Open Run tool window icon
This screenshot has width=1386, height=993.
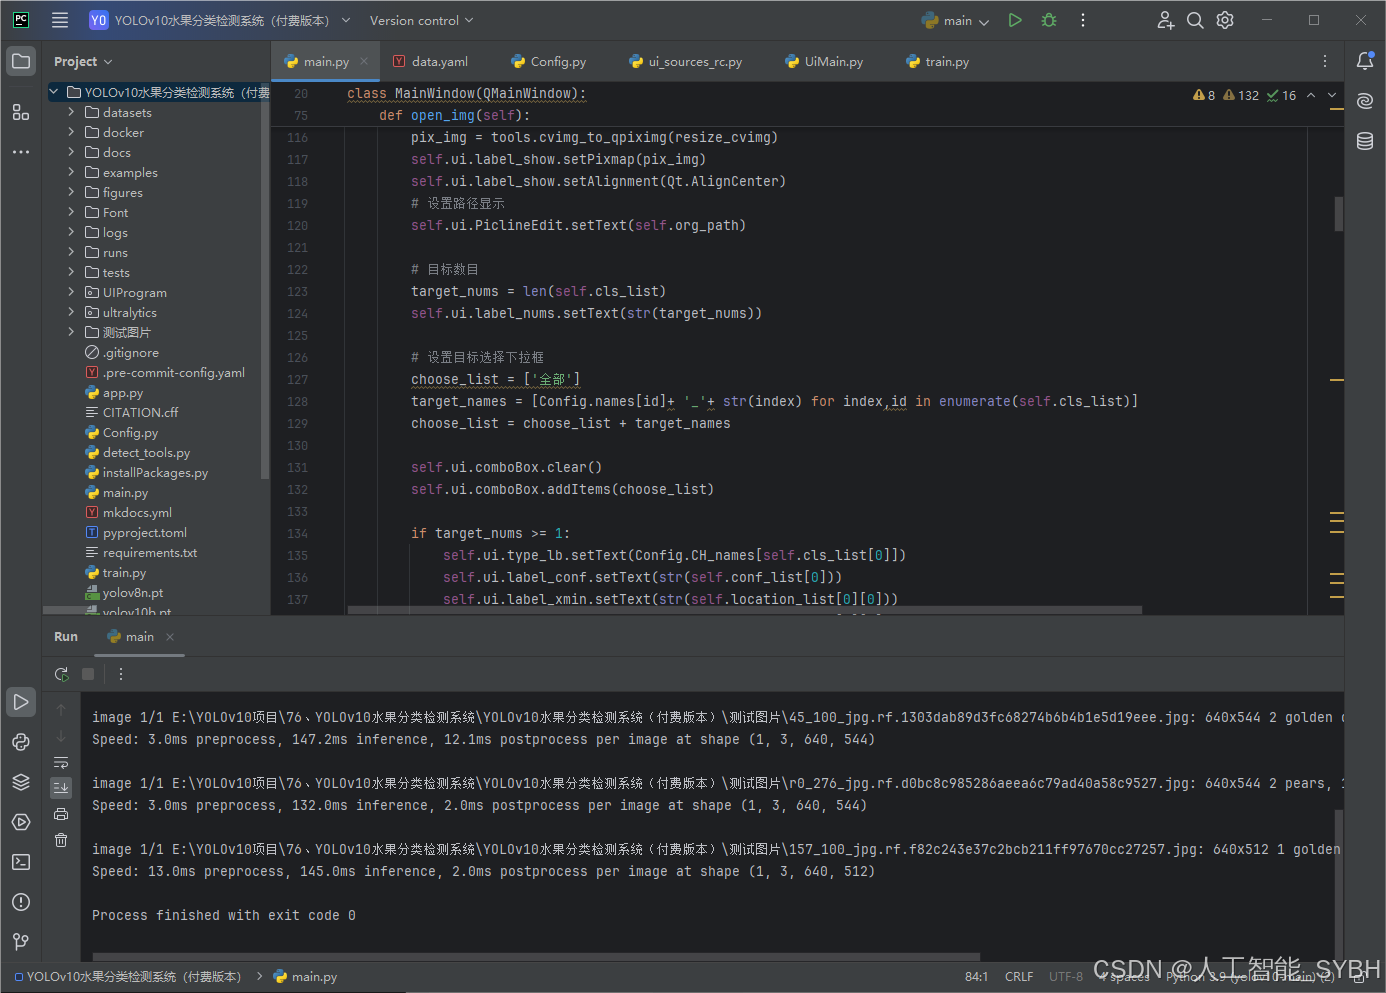click(21, 702)
